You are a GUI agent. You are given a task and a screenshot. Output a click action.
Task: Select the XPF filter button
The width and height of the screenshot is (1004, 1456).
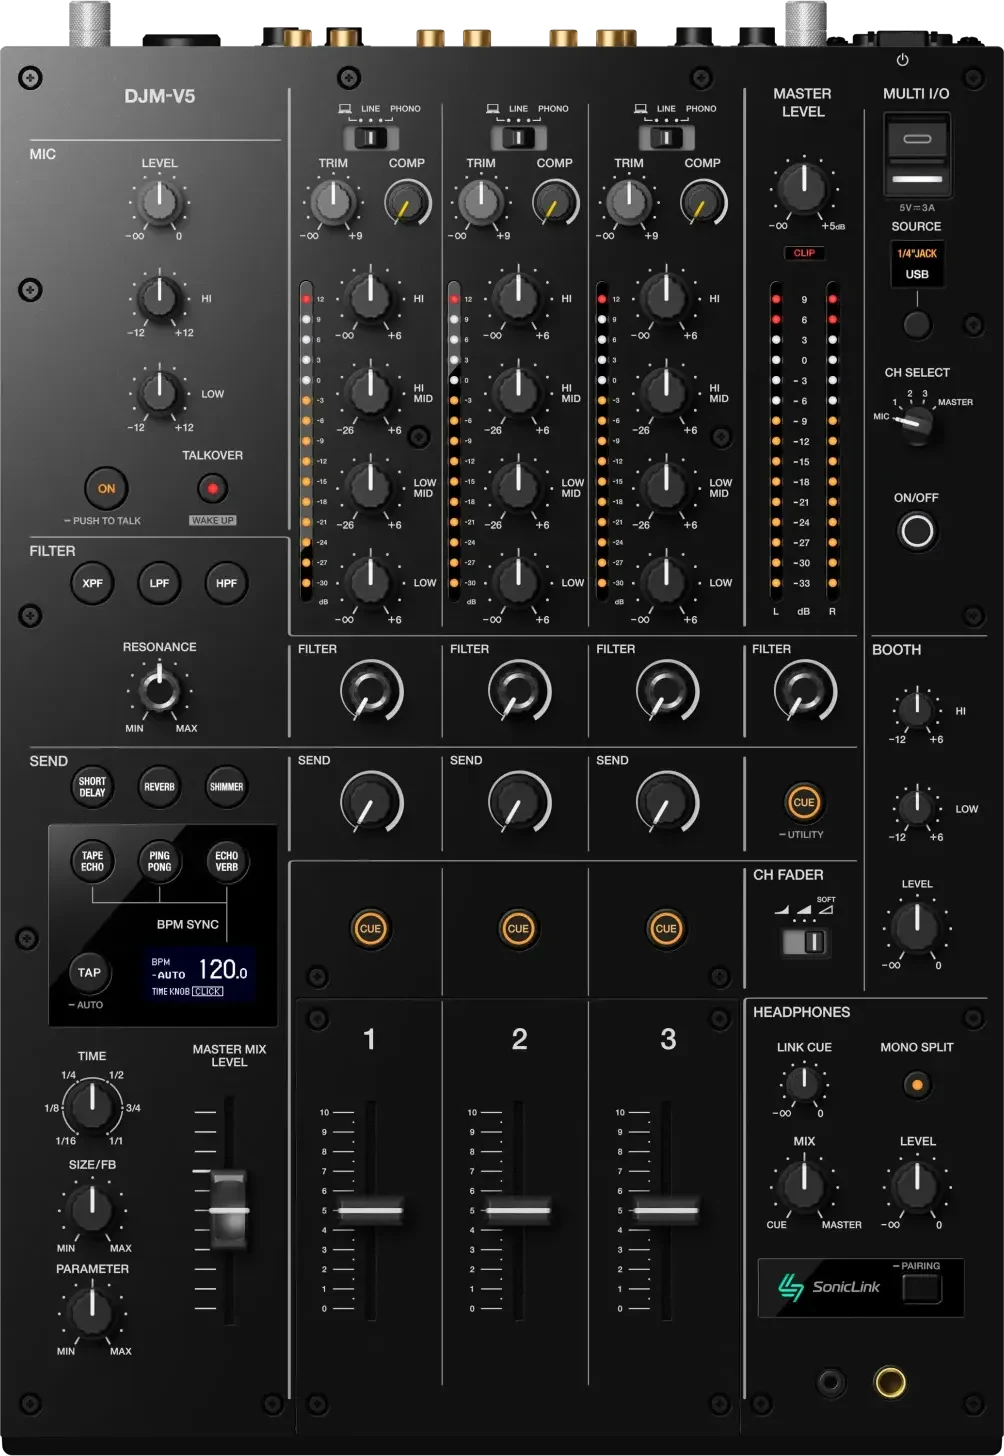pos(93,583)
